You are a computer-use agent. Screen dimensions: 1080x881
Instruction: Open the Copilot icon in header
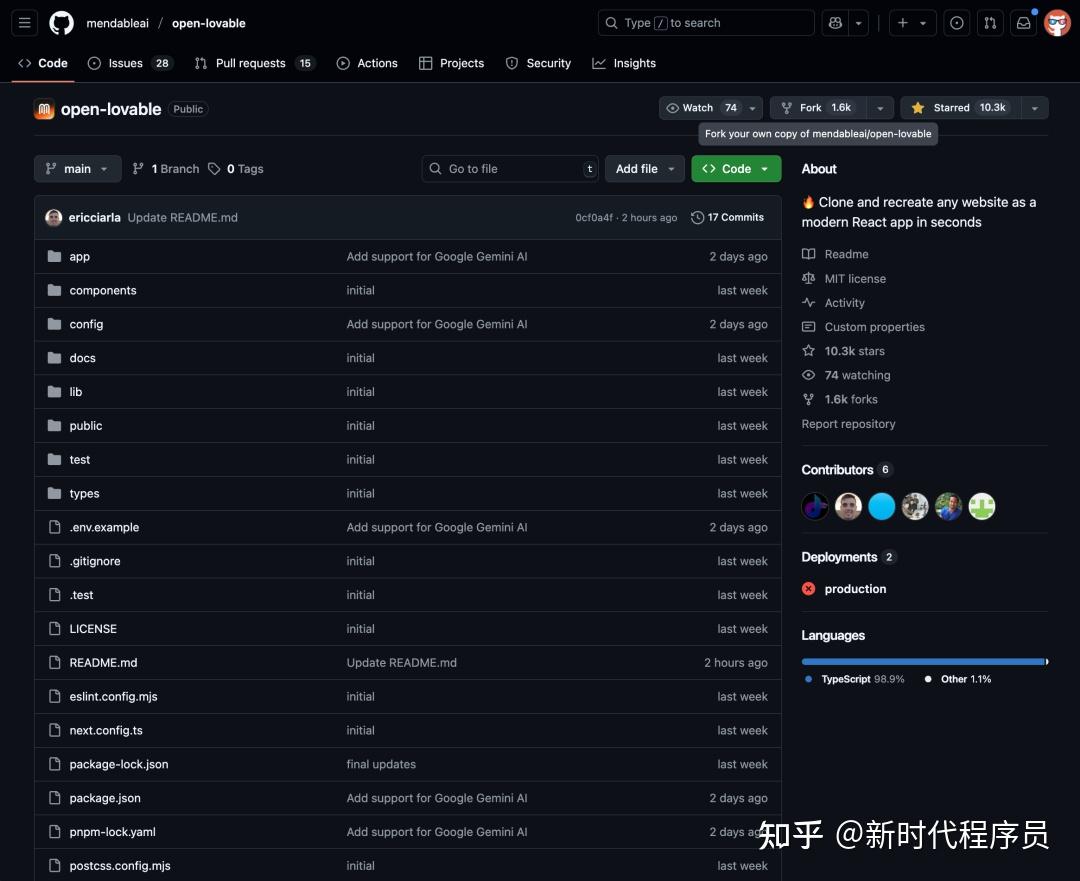coord(833,23)
